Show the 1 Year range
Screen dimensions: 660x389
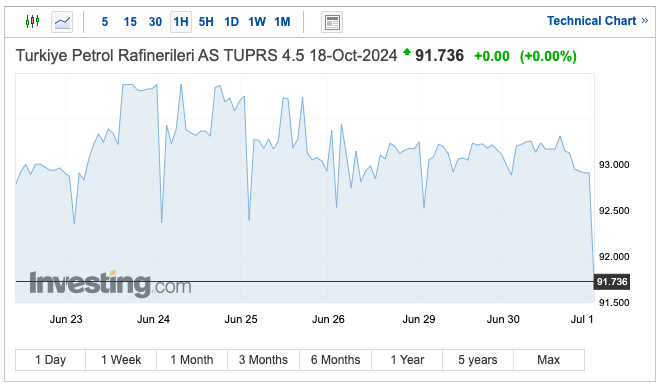click(x=407, y=360)
